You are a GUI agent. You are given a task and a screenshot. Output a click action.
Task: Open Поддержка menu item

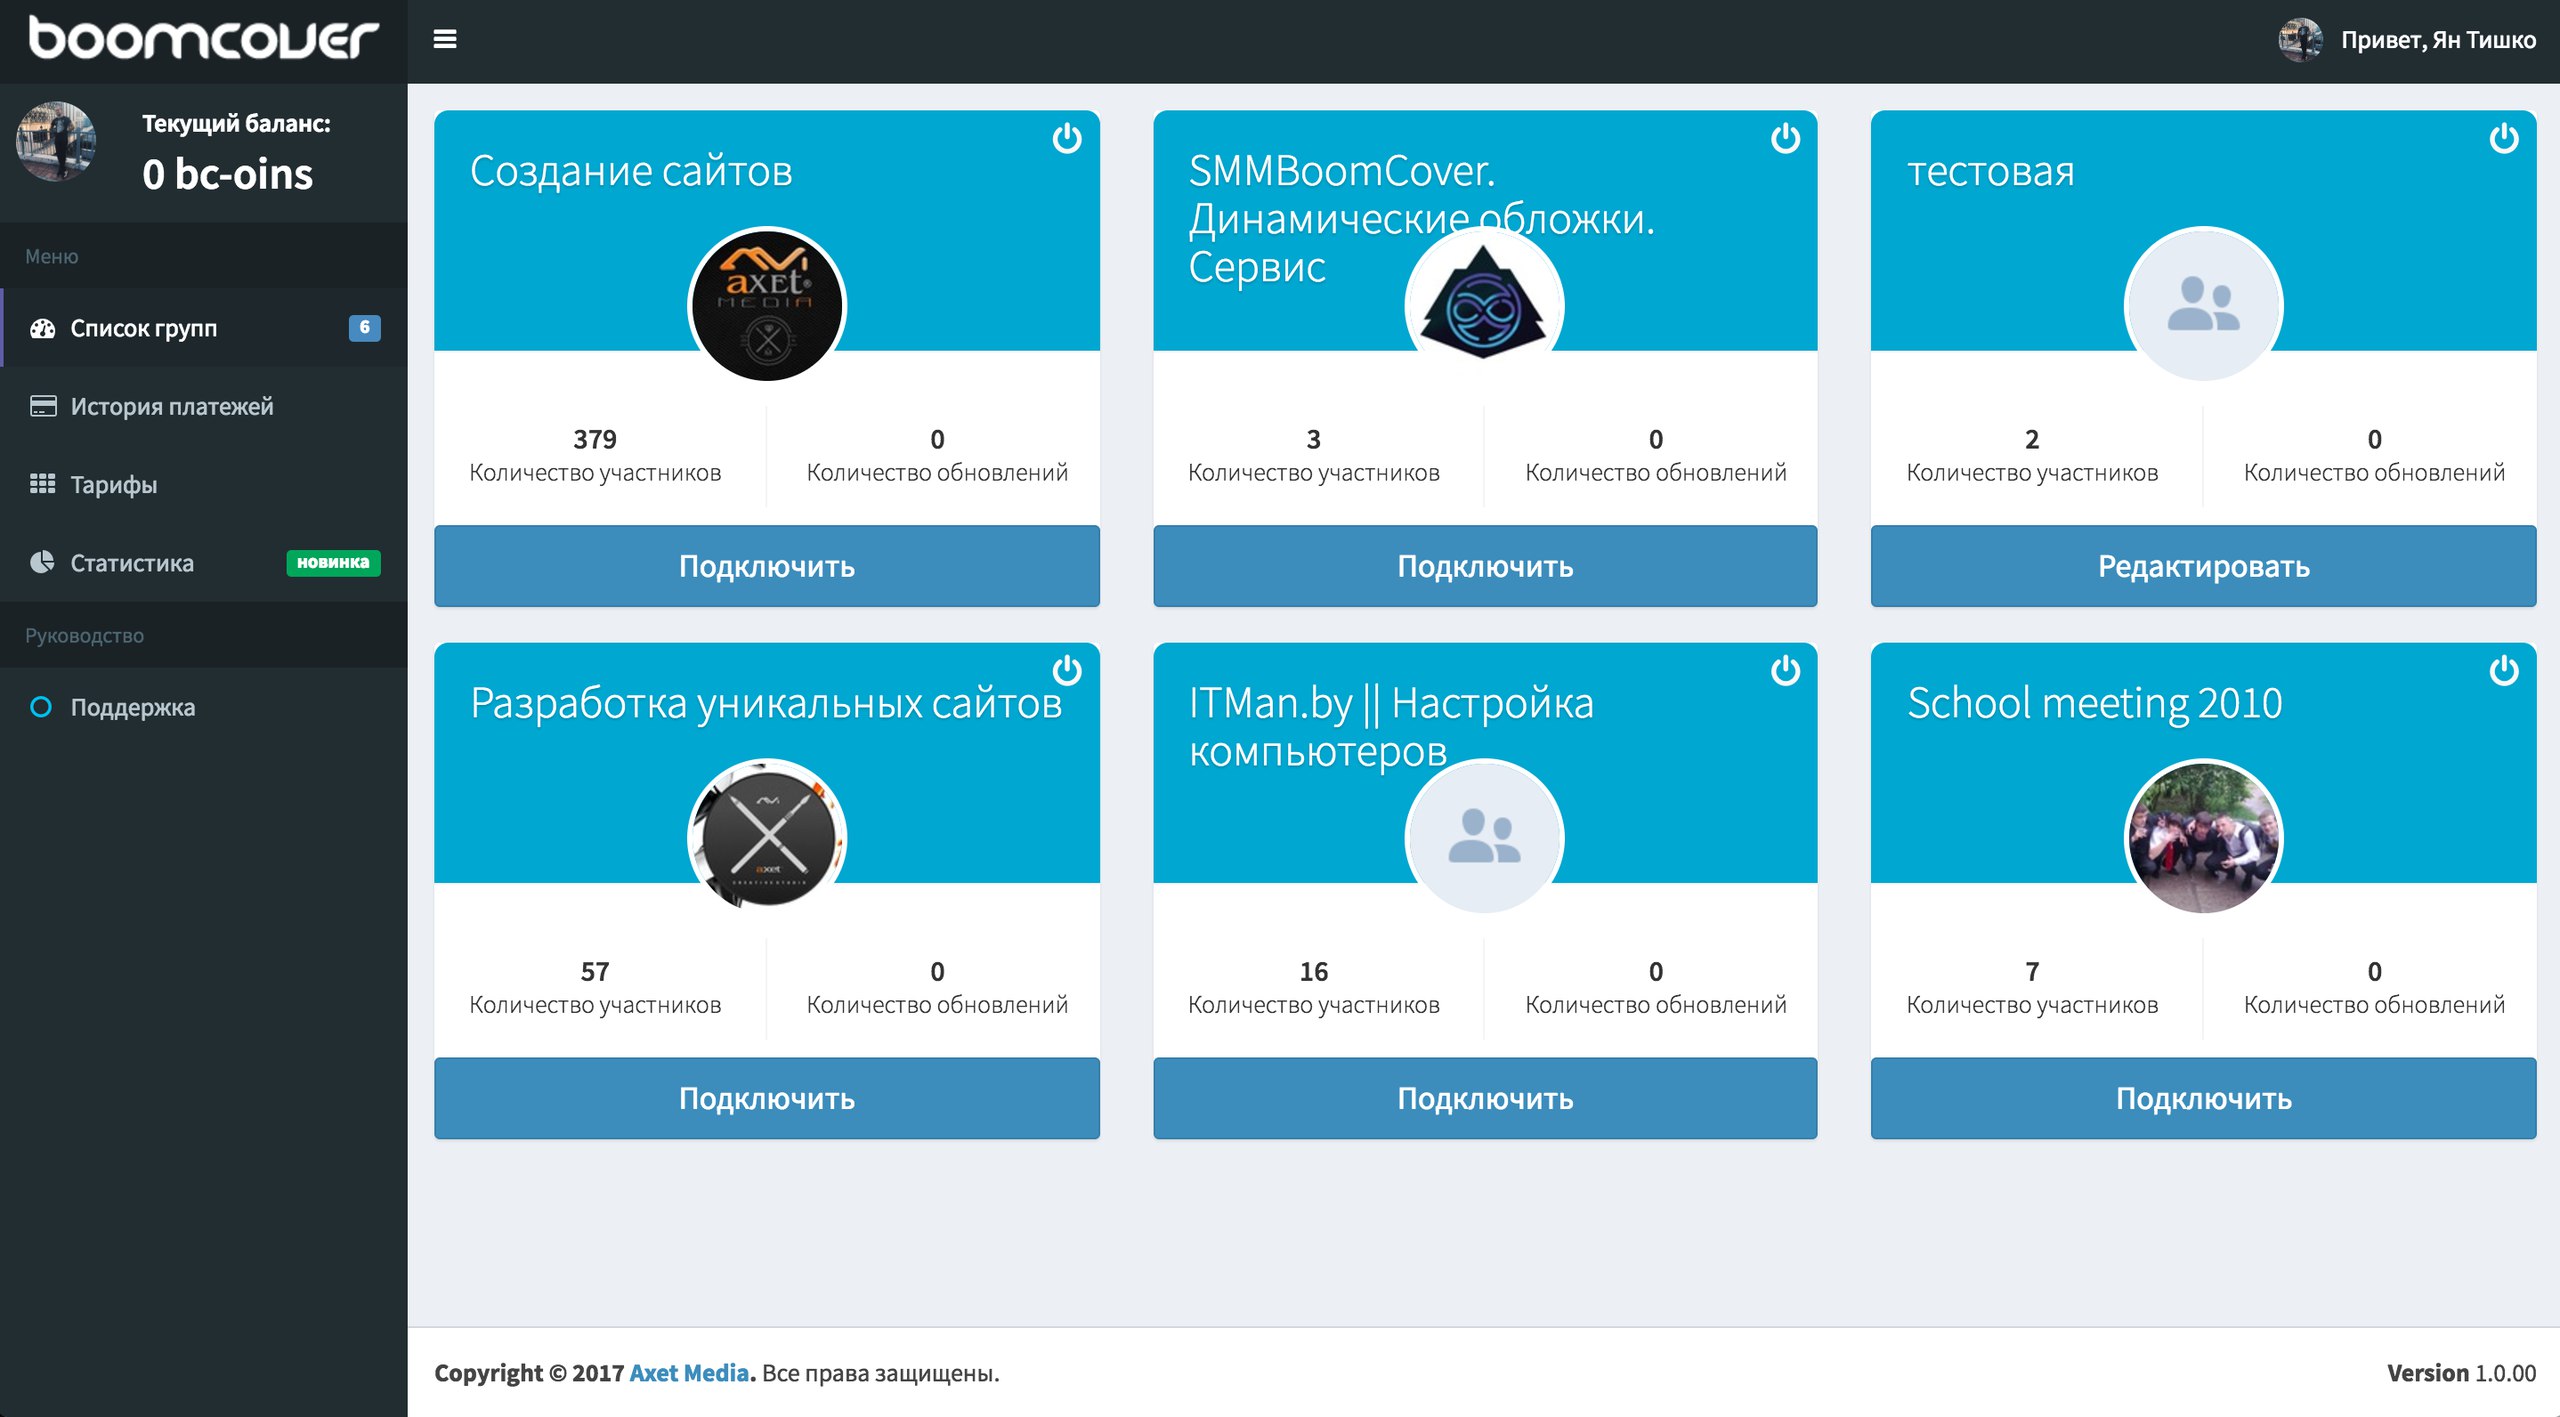(x=204, y=707)
